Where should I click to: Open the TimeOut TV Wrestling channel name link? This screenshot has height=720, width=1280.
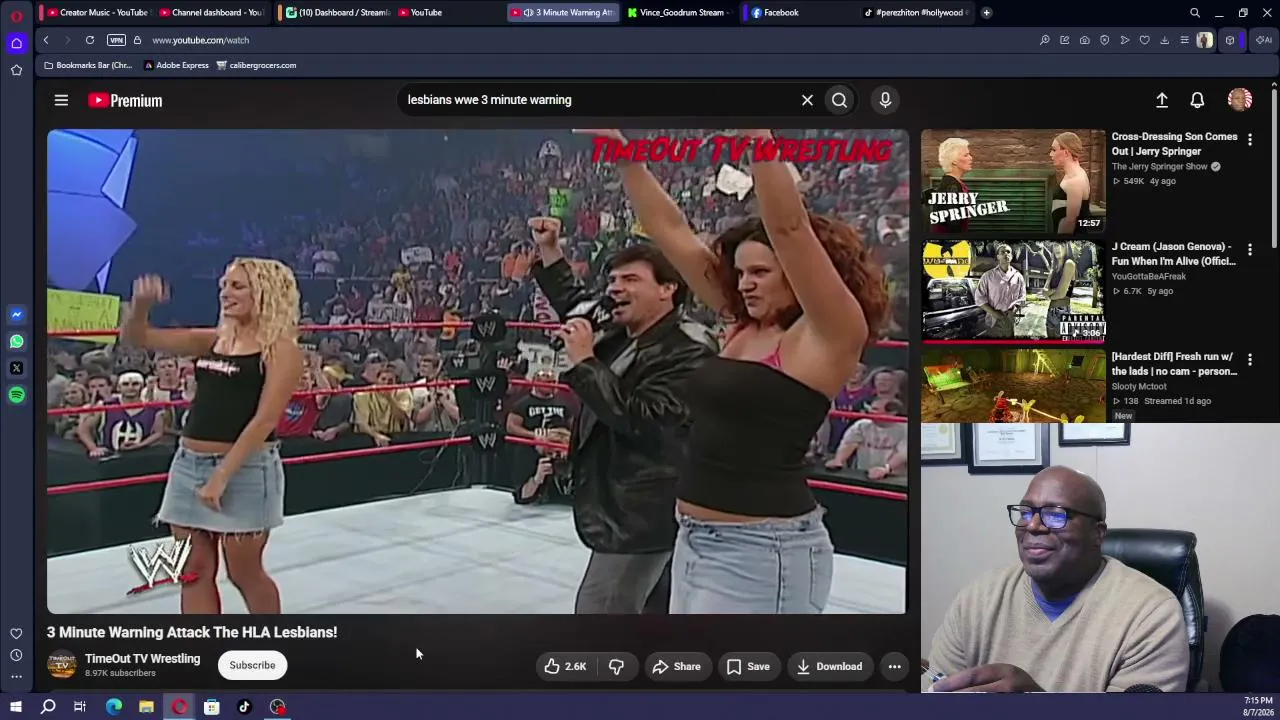143,659
